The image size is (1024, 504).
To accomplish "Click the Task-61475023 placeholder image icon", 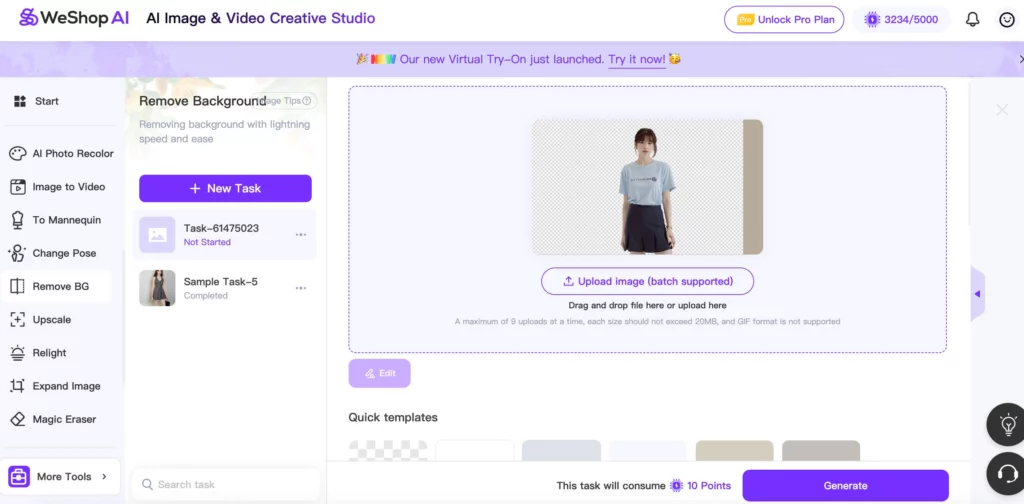I will (157, 235).
